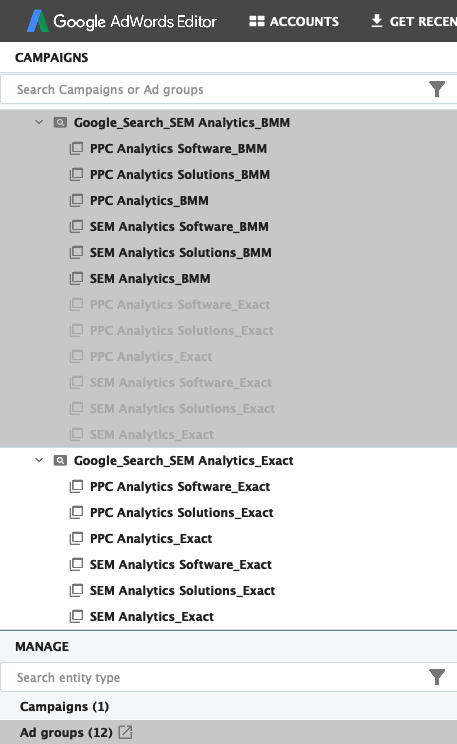
Task: Collapse the Google_Search_SEM Analytics_Exact campaign
Action: [x=39, y=460]
